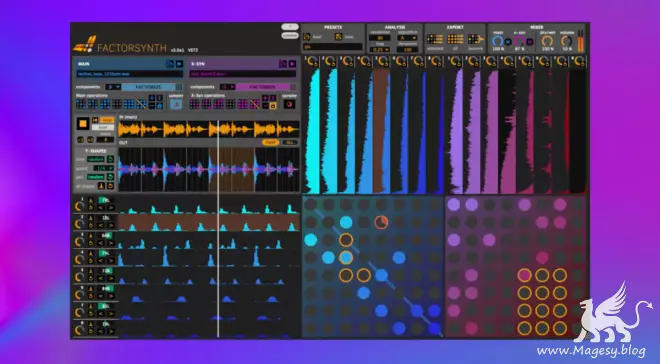Open the T-SHAPES 1/4 speed dropdown
The image size is (660, 364).
(x=104, y=168)
